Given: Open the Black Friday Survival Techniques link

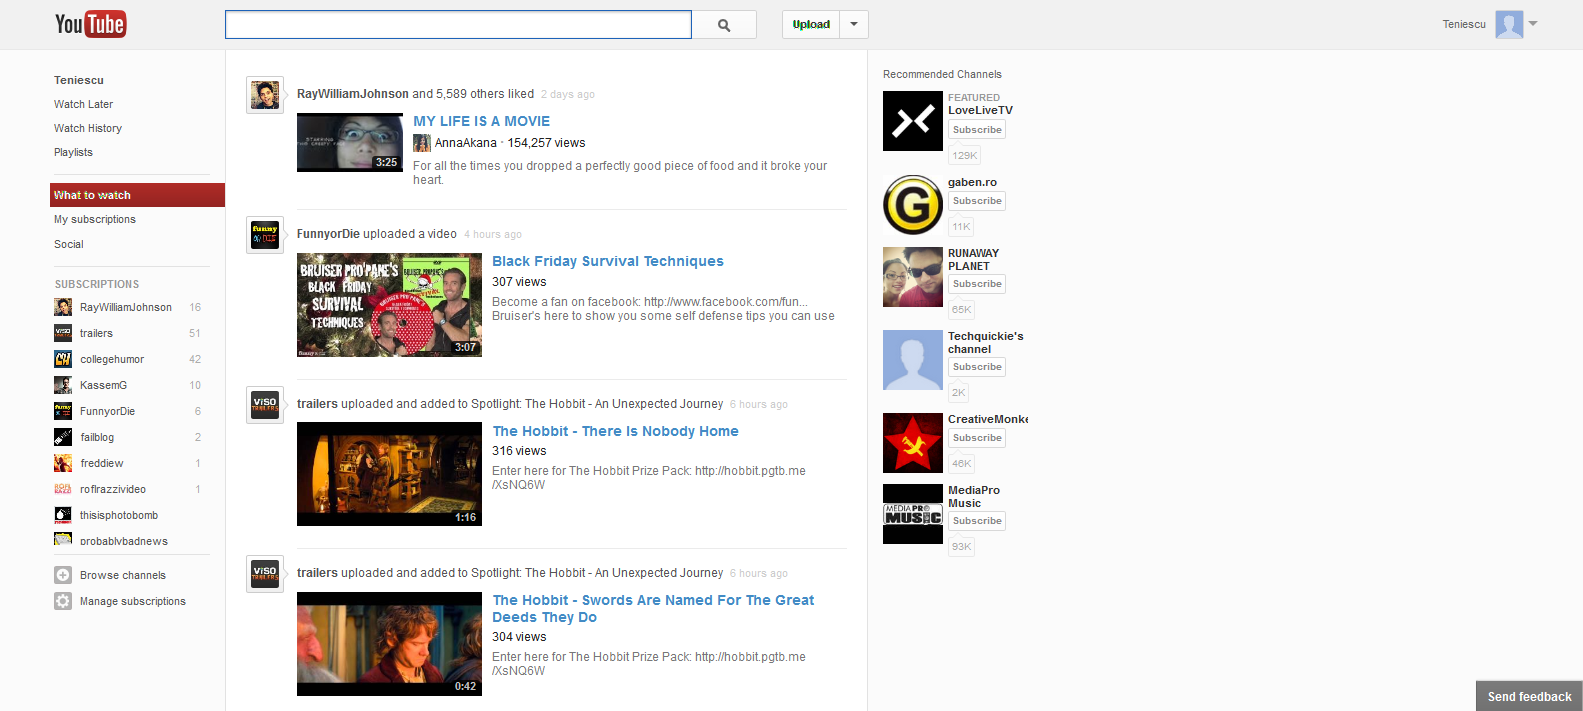Looking at the screenshot, I should [607, 261].
